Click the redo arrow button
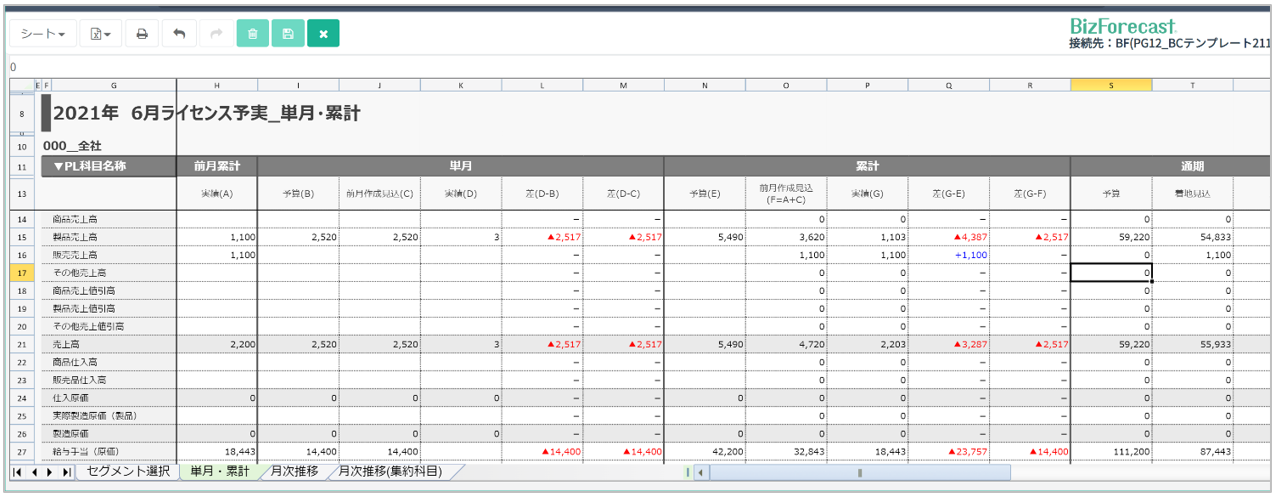Viewport: 1273px width, 495px height. (215, 34)
